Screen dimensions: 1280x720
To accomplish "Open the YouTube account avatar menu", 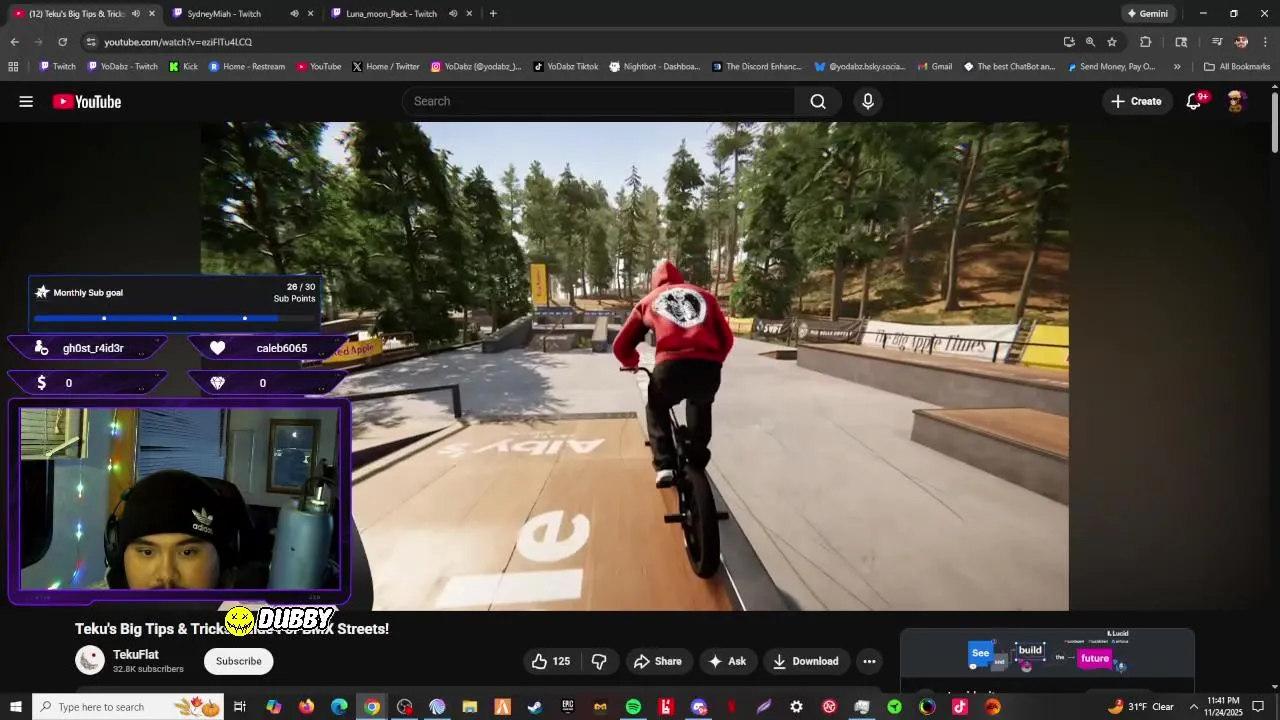I will coord(1236,101).
